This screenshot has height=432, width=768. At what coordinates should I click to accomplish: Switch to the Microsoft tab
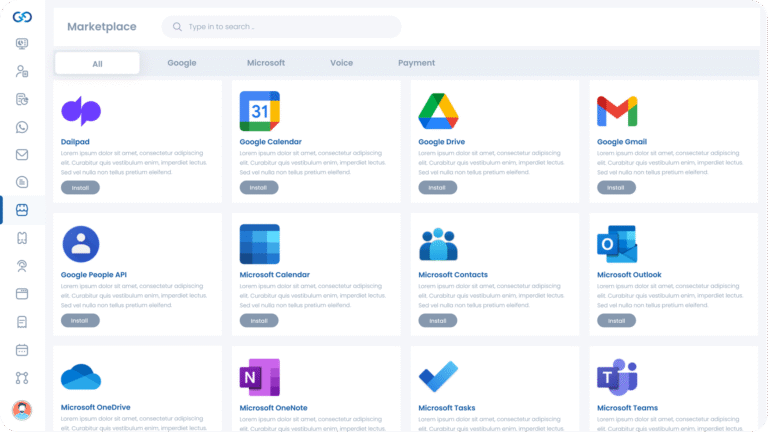[x=265, y=63]
